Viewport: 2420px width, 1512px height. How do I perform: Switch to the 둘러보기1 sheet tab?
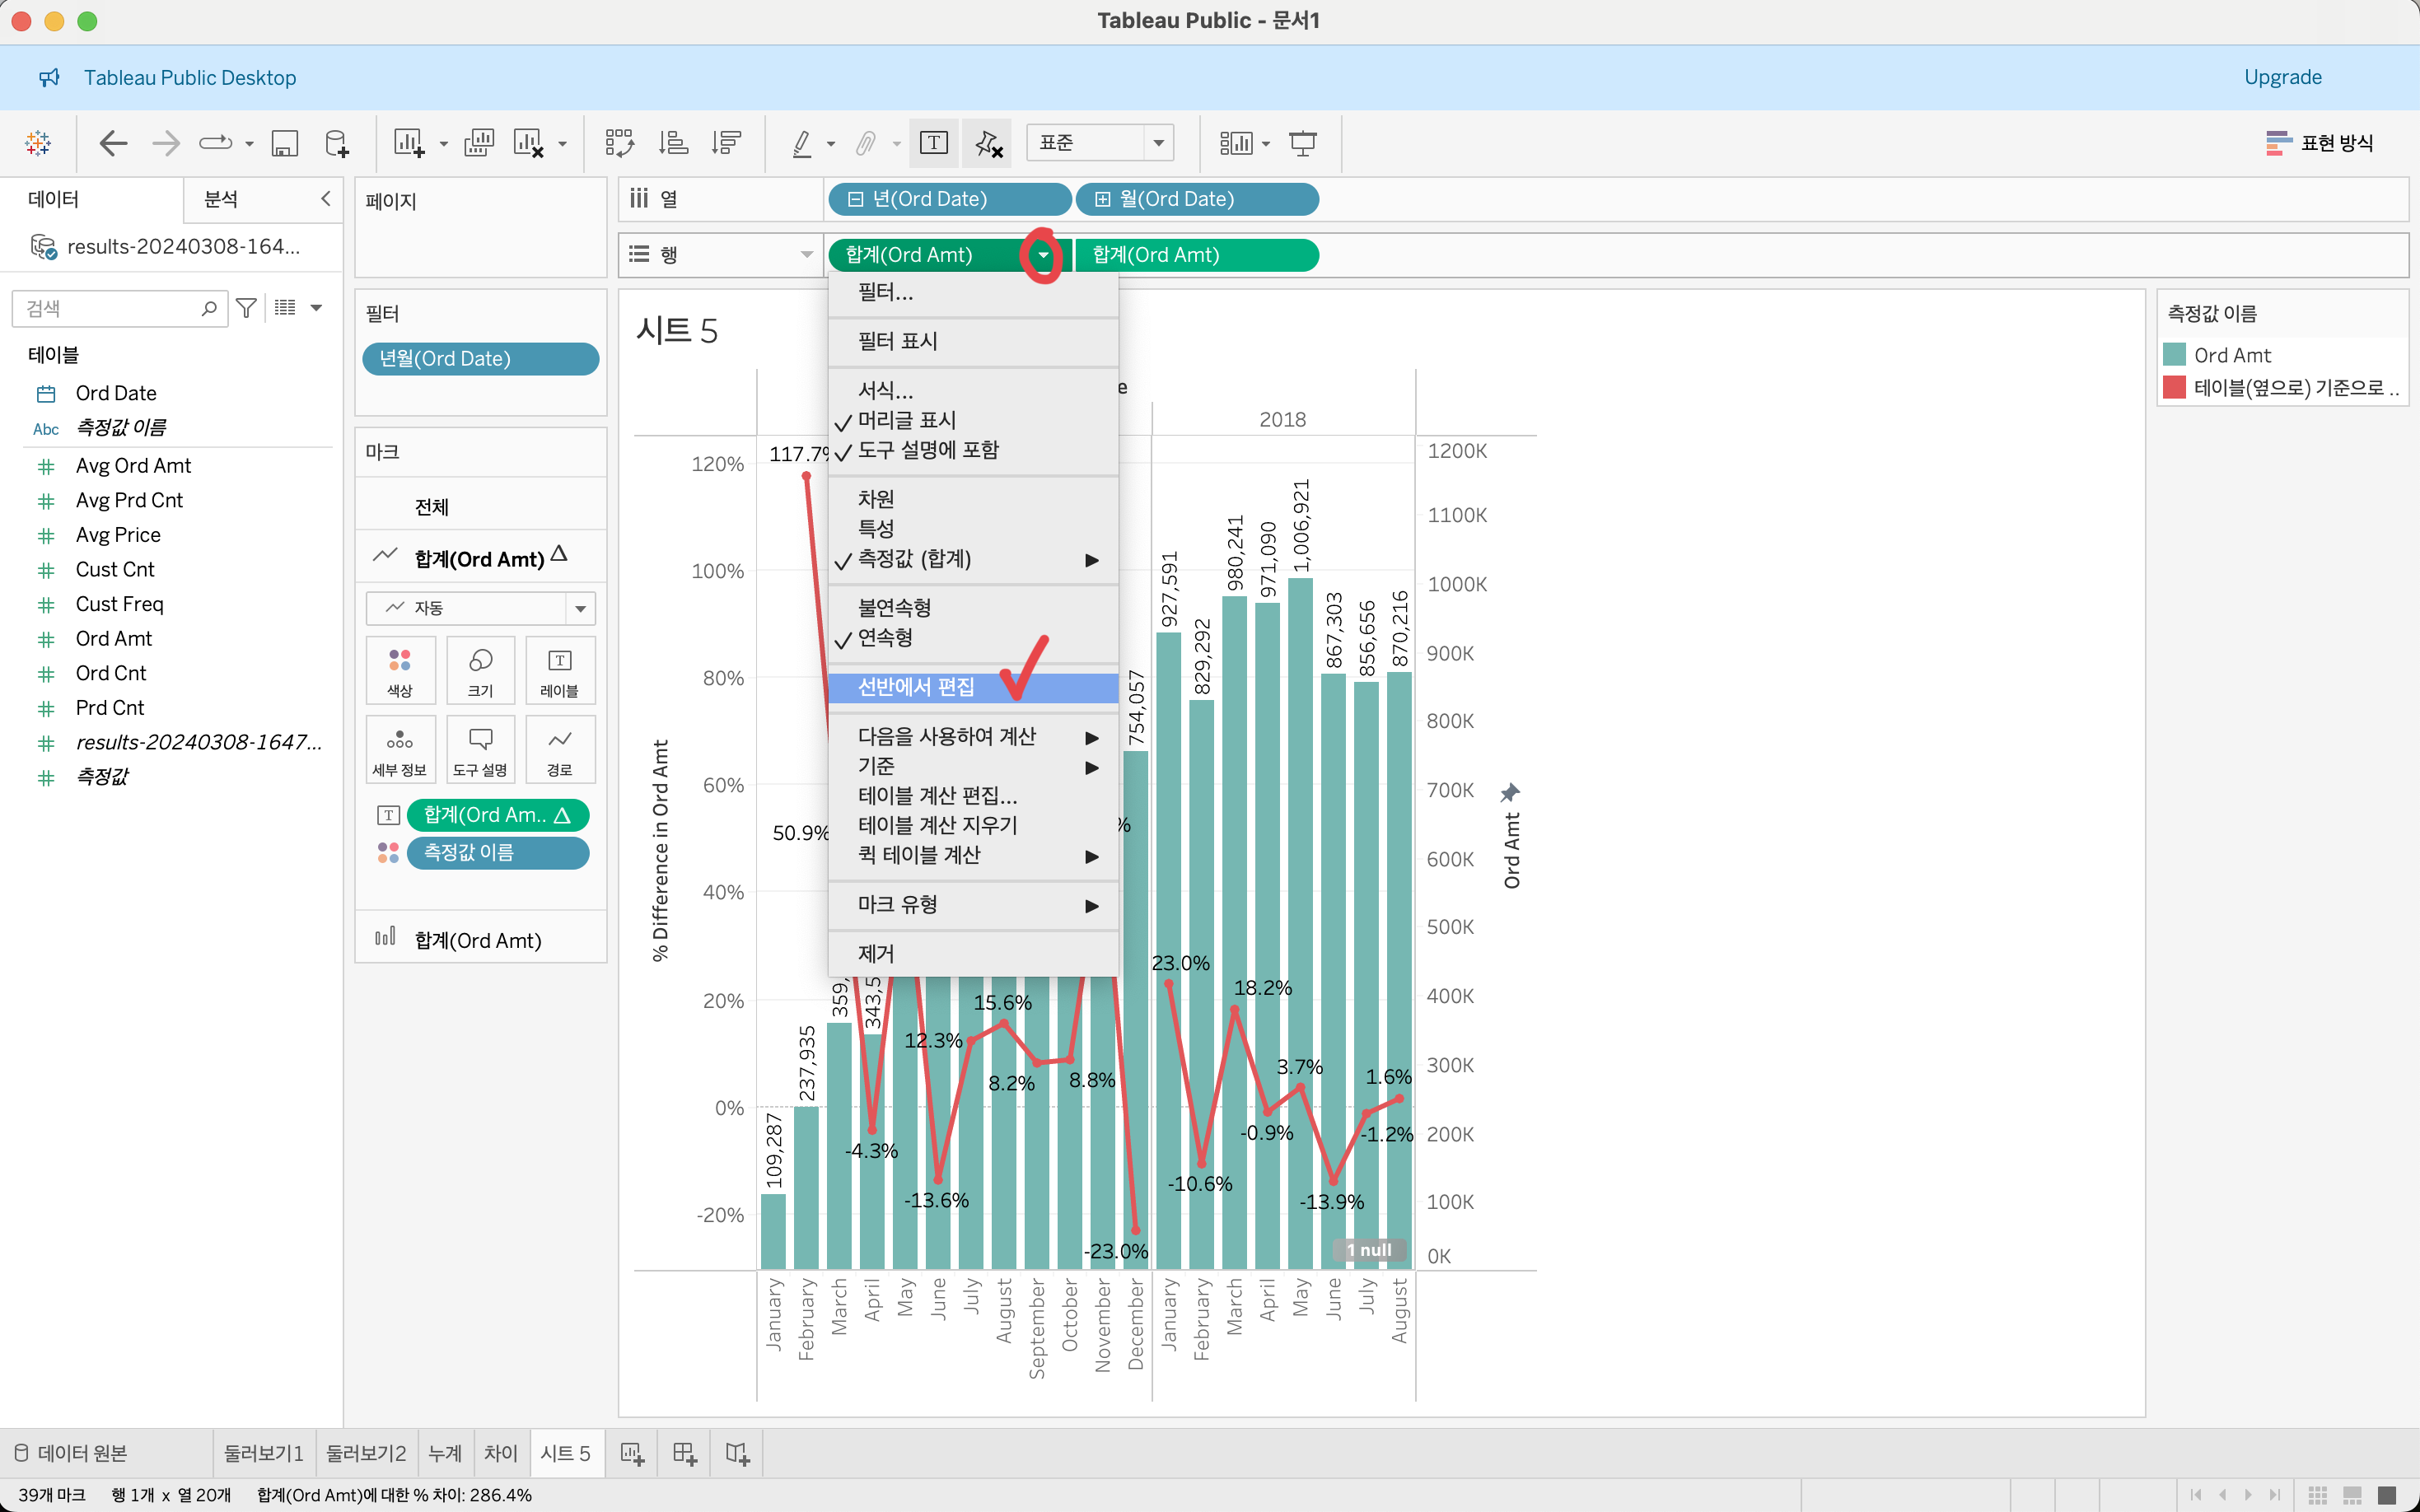pos(263,1453)
